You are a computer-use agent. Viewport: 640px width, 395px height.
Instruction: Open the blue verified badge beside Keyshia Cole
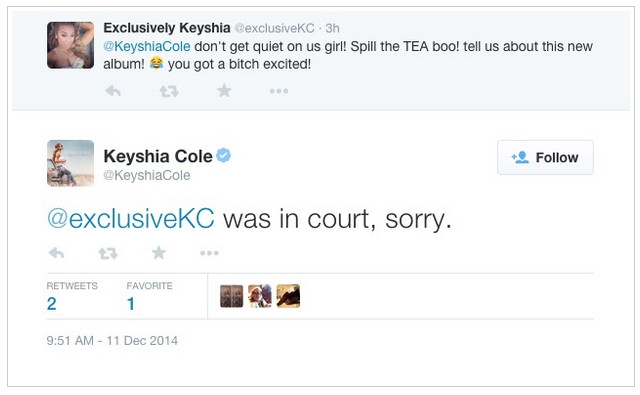(224, 155)
